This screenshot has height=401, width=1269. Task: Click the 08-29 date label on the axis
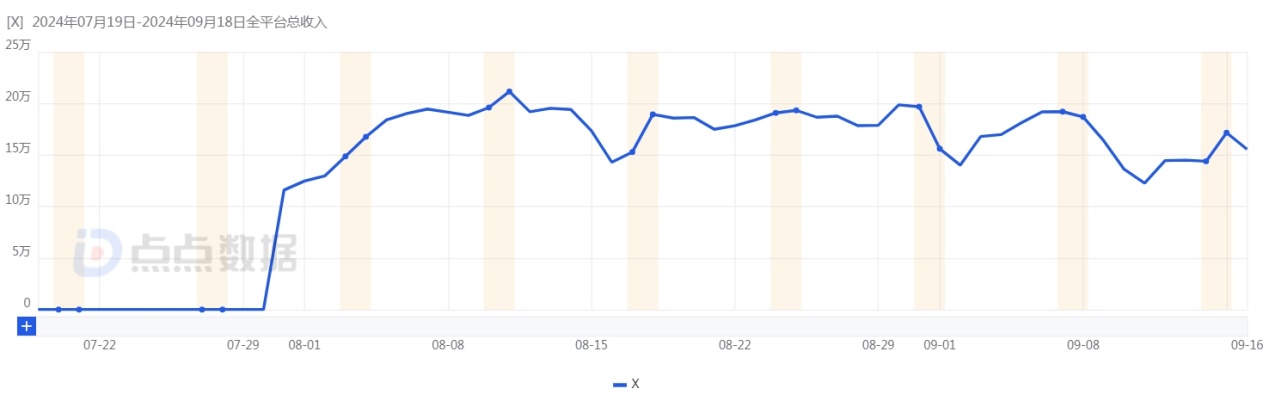[878, 345]
